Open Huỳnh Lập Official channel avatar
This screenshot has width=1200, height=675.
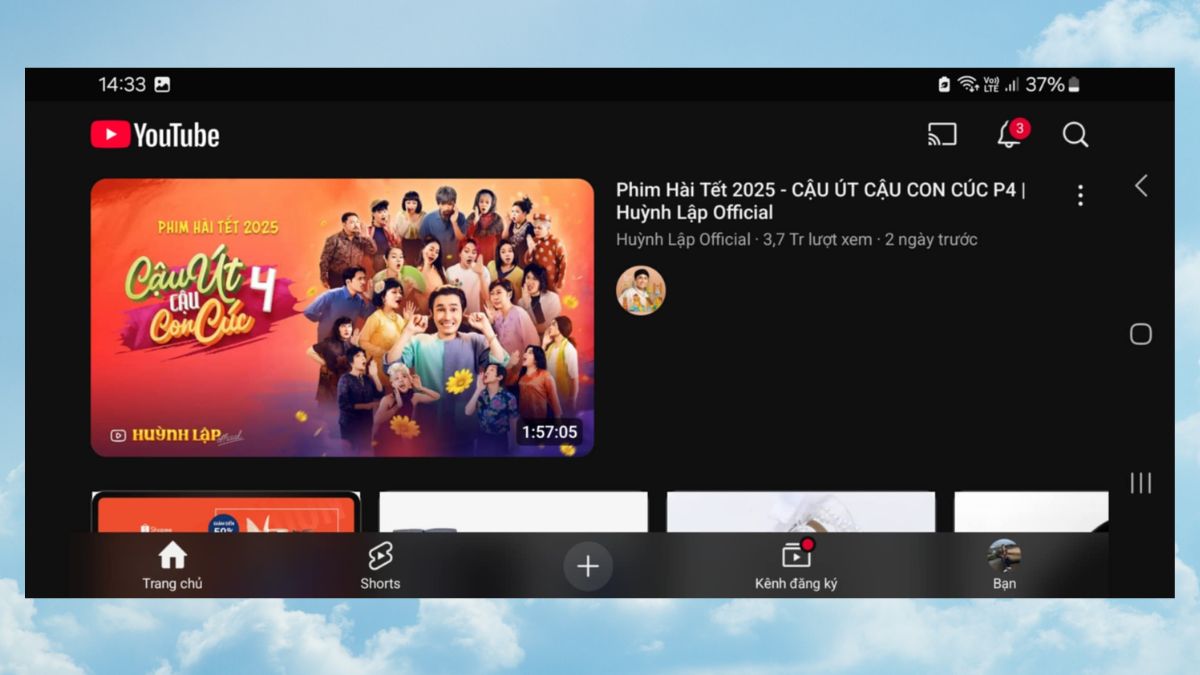pos(641,290)
